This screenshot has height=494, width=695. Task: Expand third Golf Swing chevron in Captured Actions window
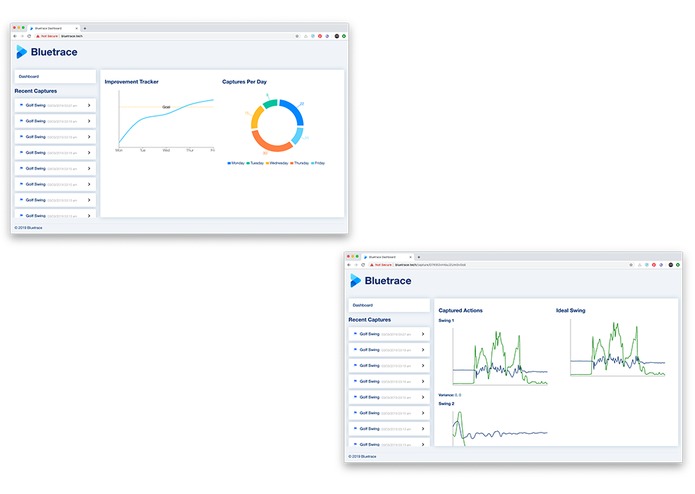coord(423,366)
